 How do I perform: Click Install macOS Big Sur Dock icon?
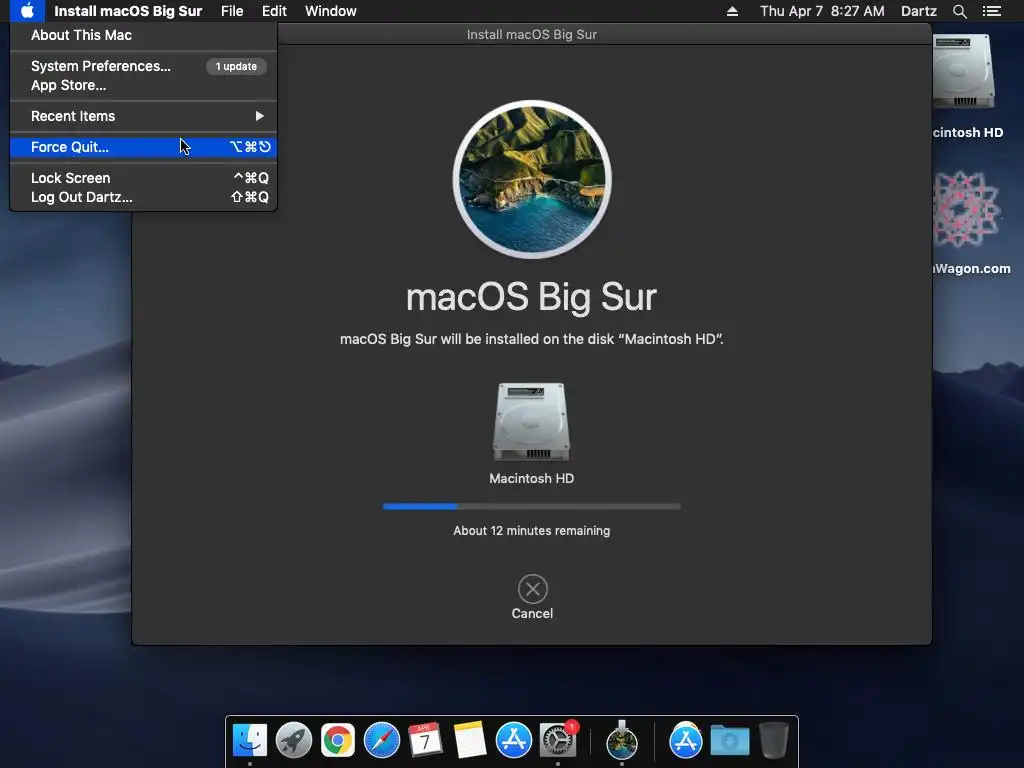(622, 741)
